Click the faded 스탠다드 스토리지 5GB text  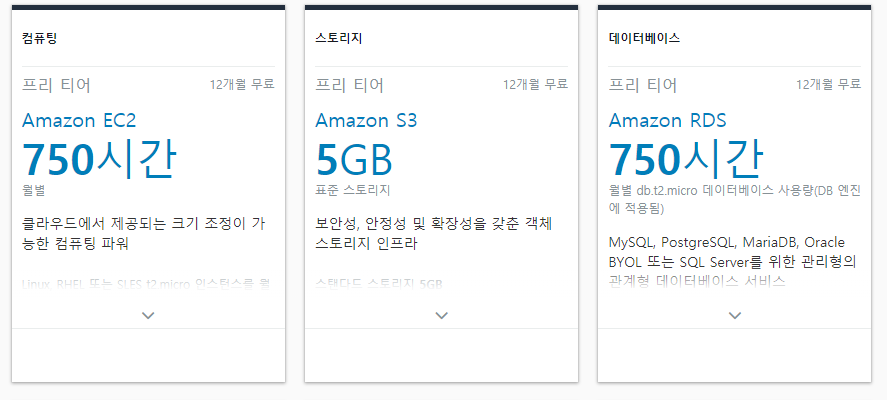pyautogui.click(x=378, y=283)
